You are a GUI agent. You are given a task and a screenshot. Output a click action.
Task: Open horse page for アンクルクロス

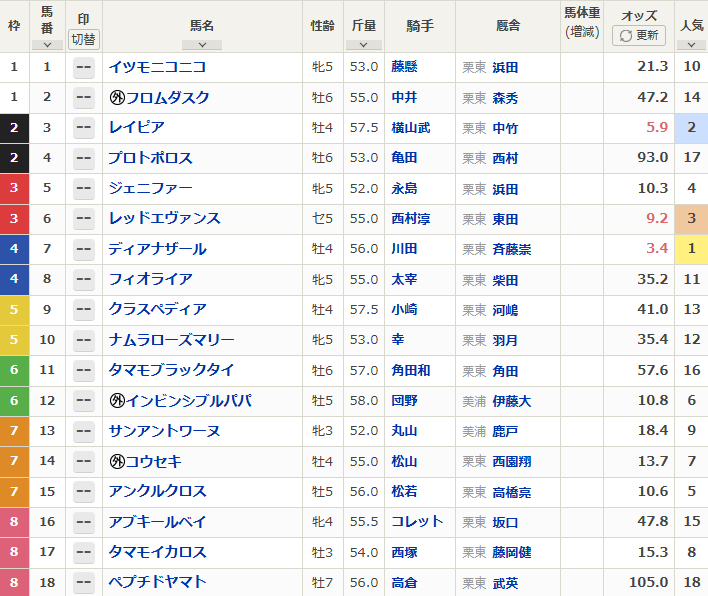[x=158, y=491]
